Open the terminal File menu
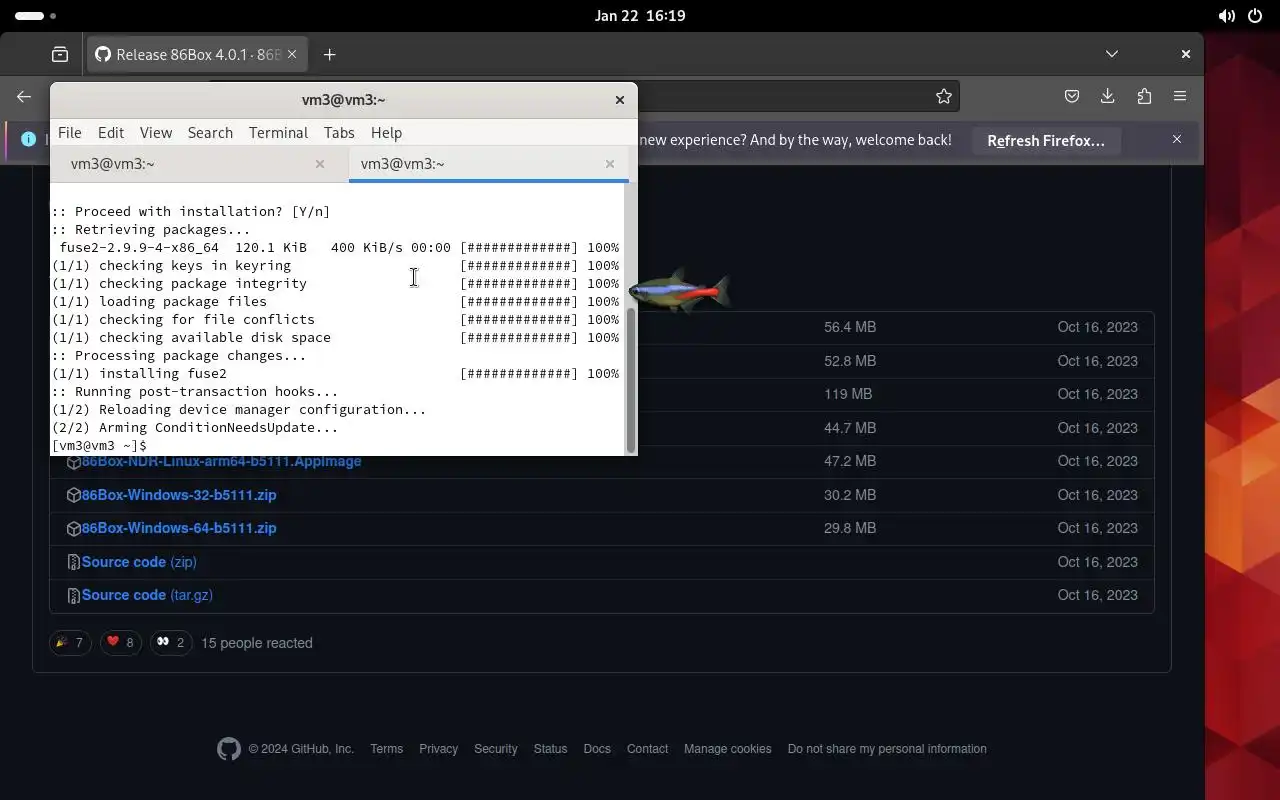The image size is (1280, 800). [x=70, y=132]
